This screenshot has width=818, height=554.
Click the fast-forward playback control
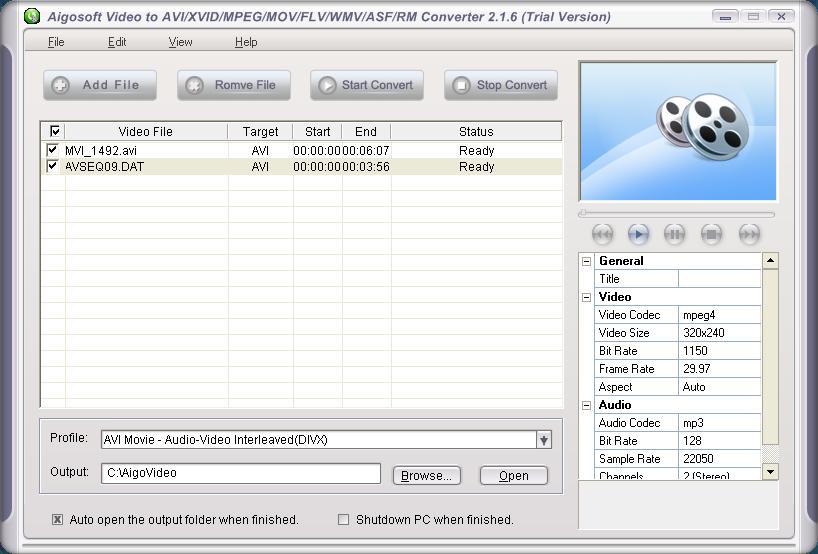tap(748, 234)
